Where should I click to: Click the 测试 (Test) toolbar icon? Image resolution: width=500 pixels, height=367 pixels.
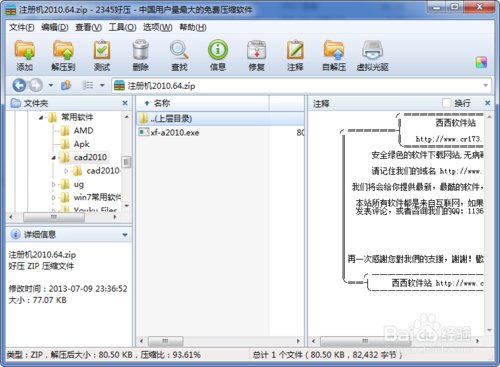tap(102, 51)
